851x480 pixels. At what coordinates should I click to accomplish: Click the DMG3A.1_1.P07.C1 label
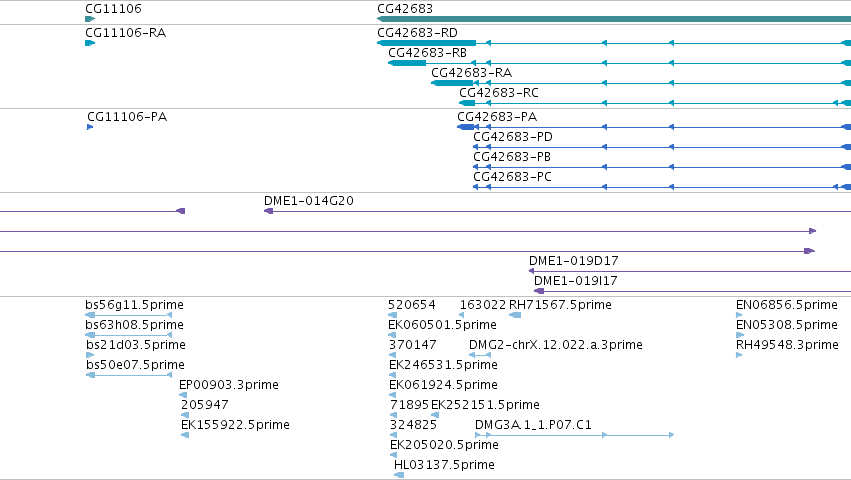pyautogui.click(x=534, y=425)
